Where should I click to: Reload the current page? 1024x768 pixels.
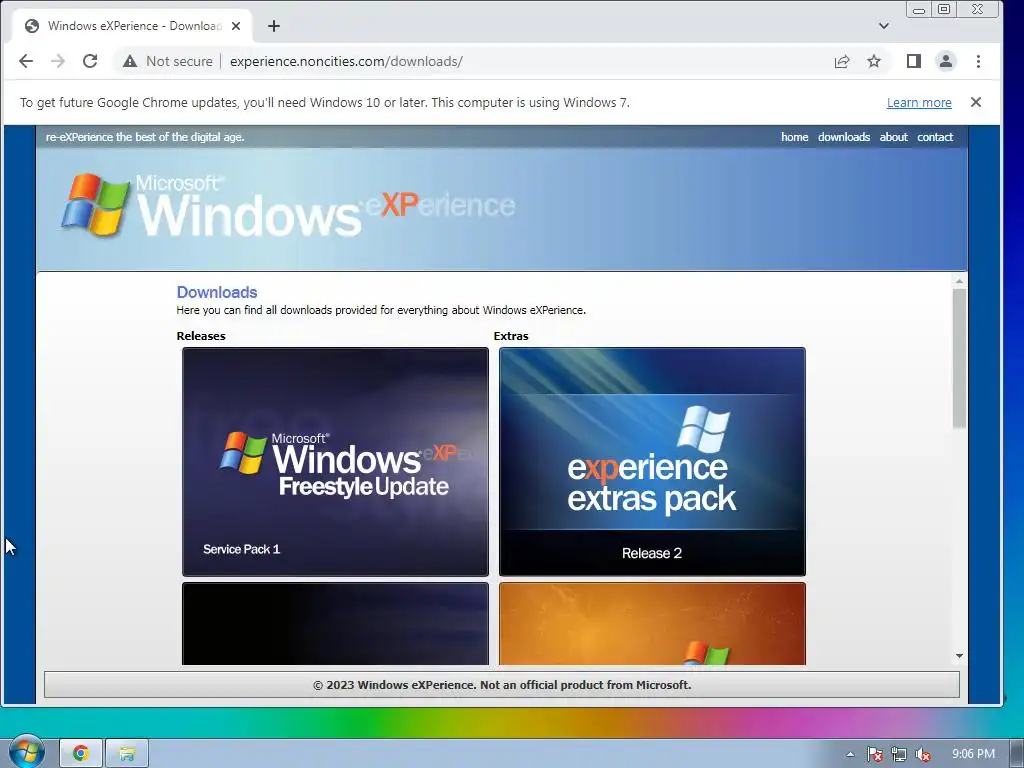(x=90, y=61)
